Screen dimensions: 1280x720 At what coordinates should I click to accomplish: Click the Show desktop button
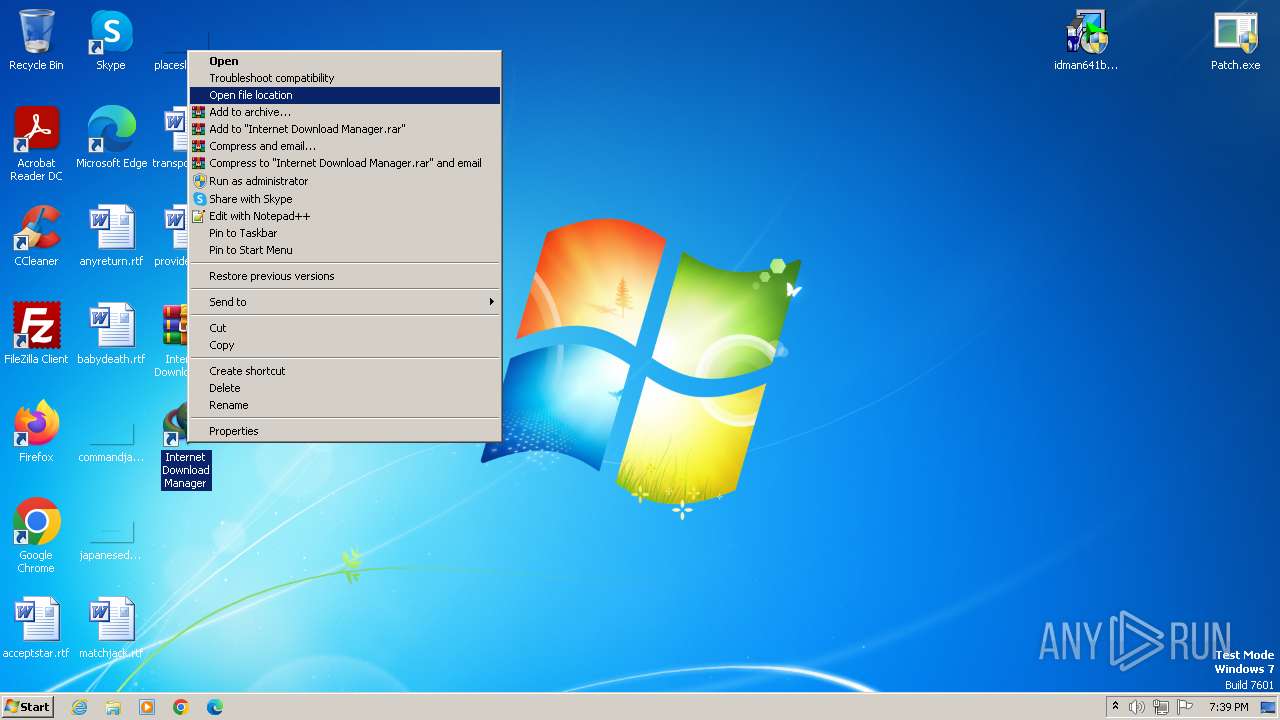tap(1268, 707)
